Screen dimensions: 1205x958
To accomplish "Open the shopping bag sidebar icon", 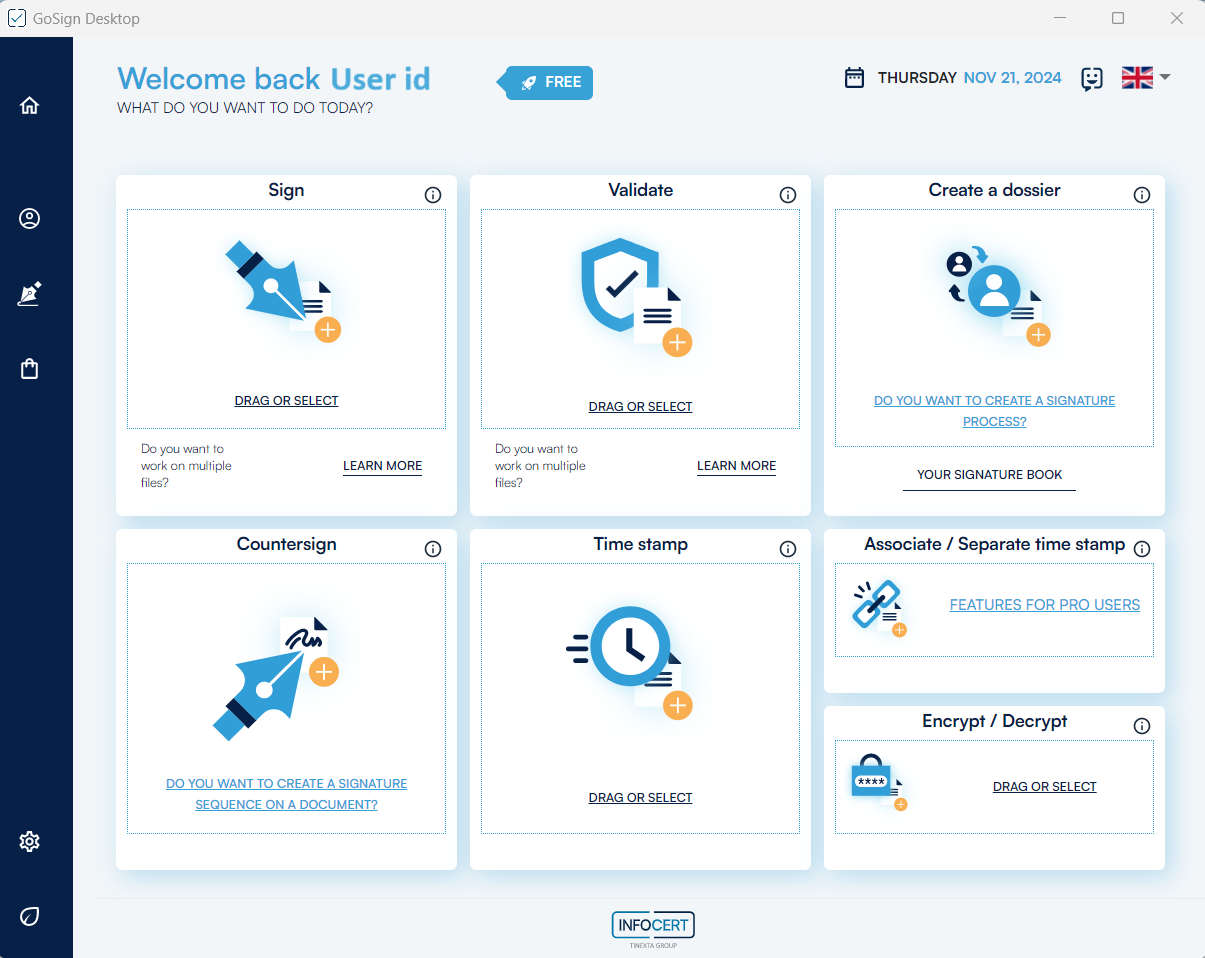I will tap(29, 369).
